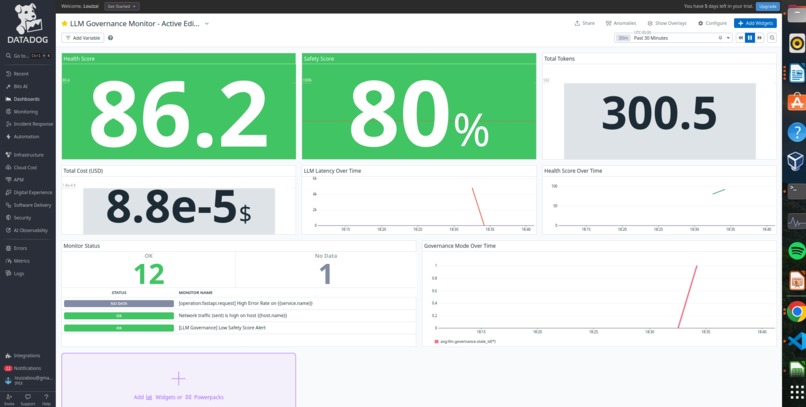Click the Integrations puzzle icon
The image size is (806, 407).
[8, 356]
